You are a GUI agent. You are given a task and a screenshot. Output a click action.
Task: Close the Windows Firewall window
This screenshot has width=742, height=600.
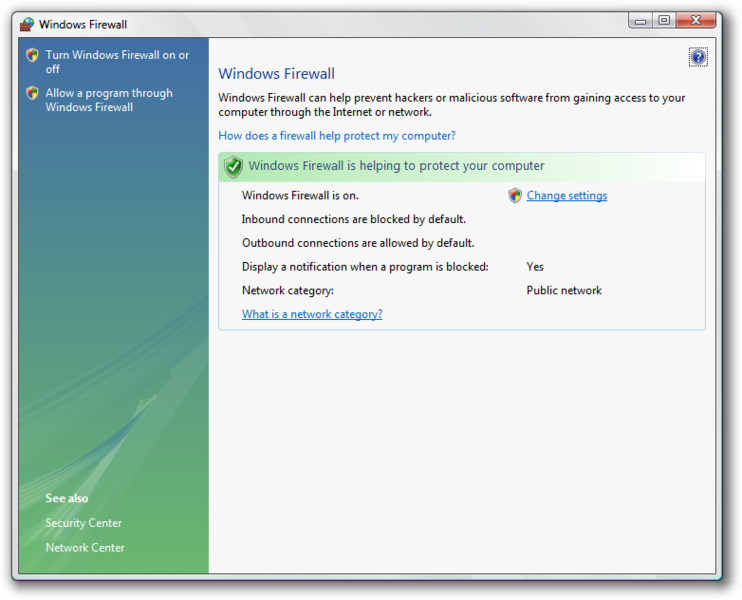pos(696,20)
